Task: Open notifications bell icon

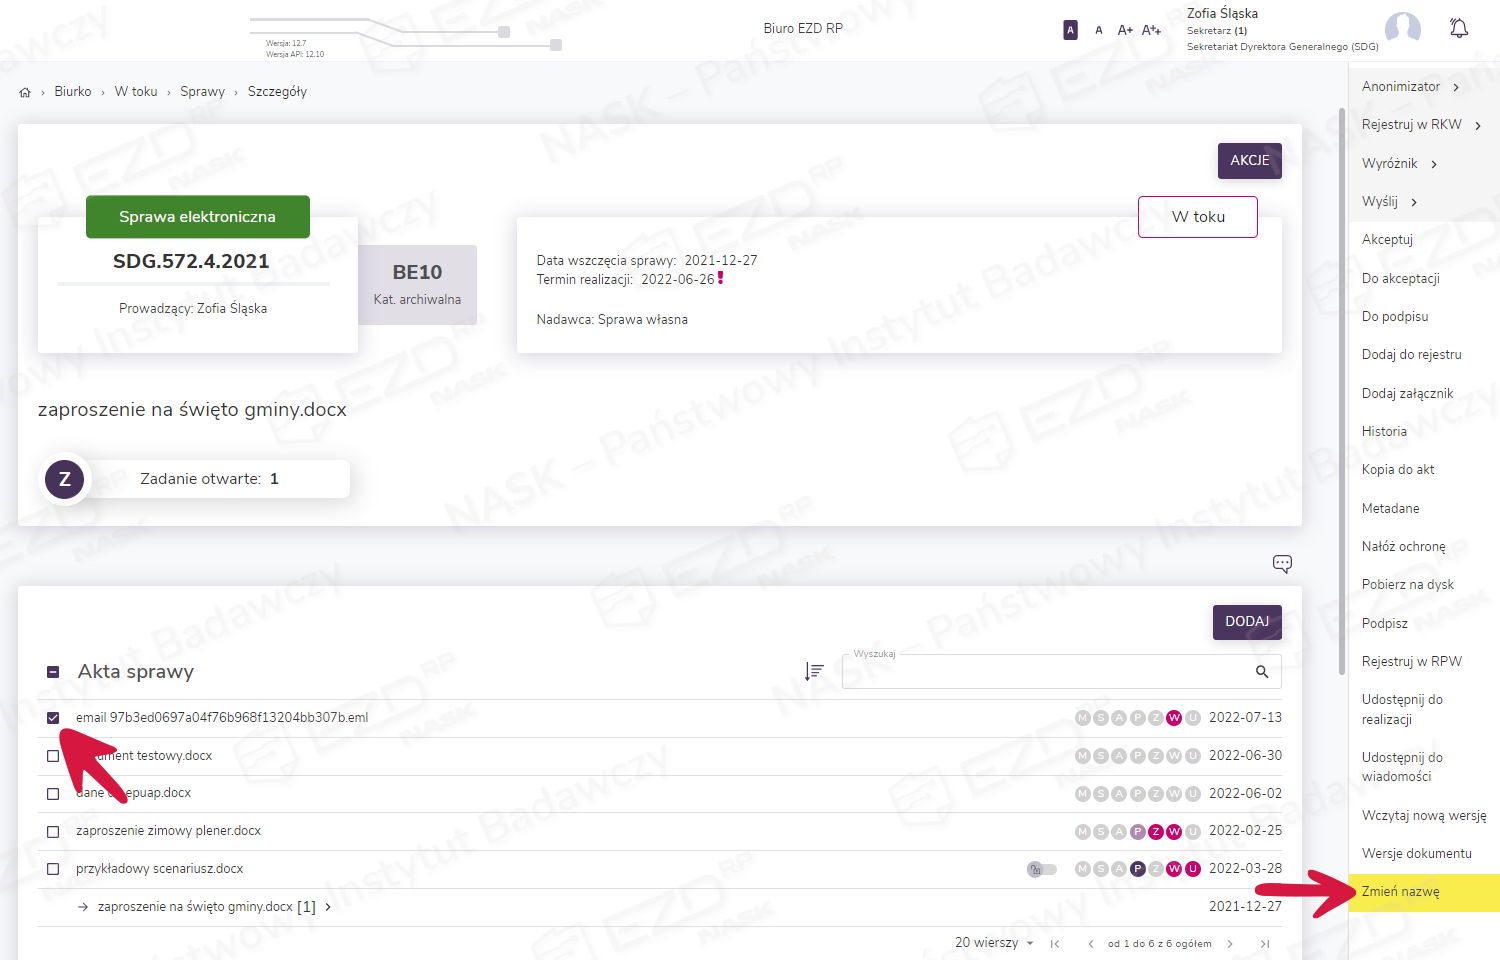Action: coord(1459,28)
